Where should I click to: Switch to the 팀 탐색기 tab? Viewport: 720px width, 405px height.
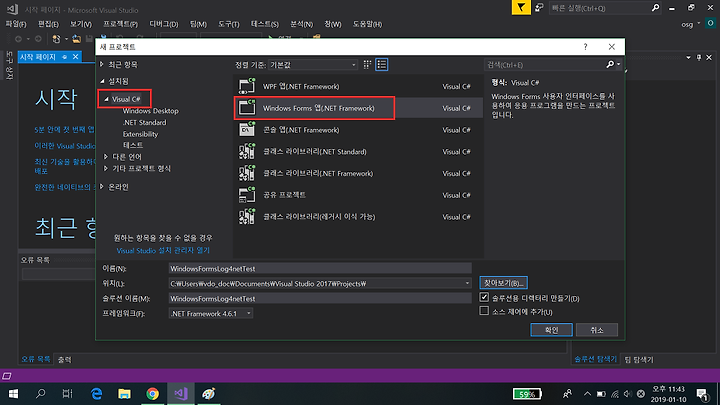coord(639,360)
